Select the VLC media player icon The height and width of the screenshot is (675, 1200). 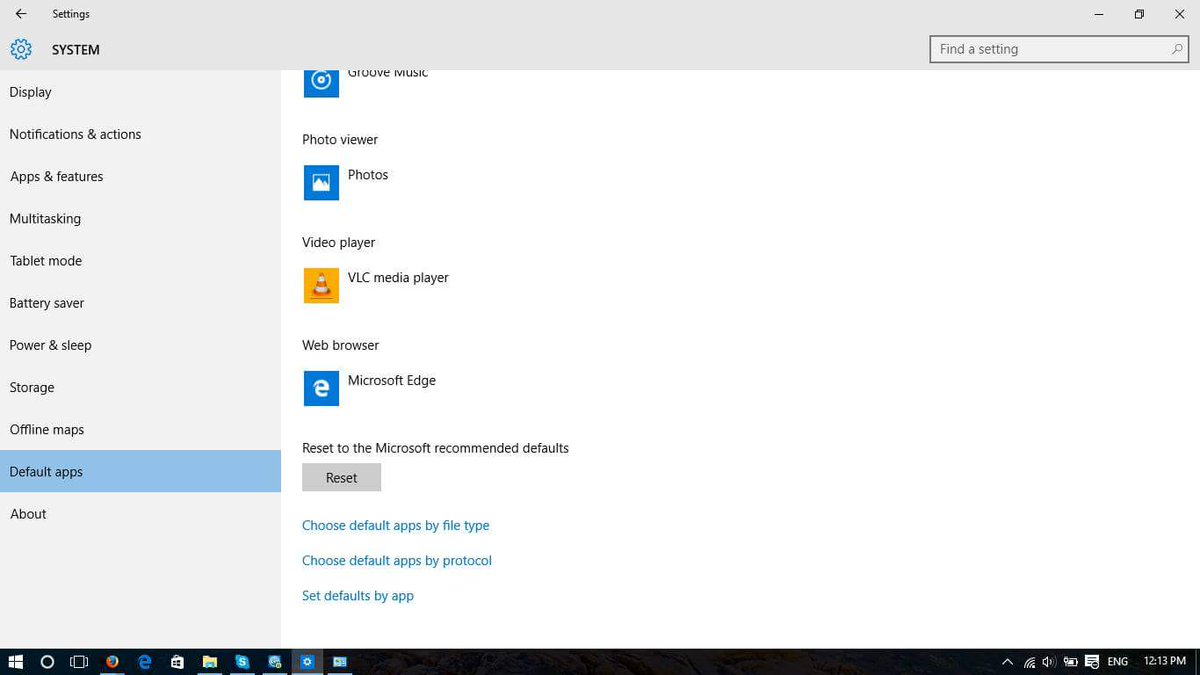(321, 285)
